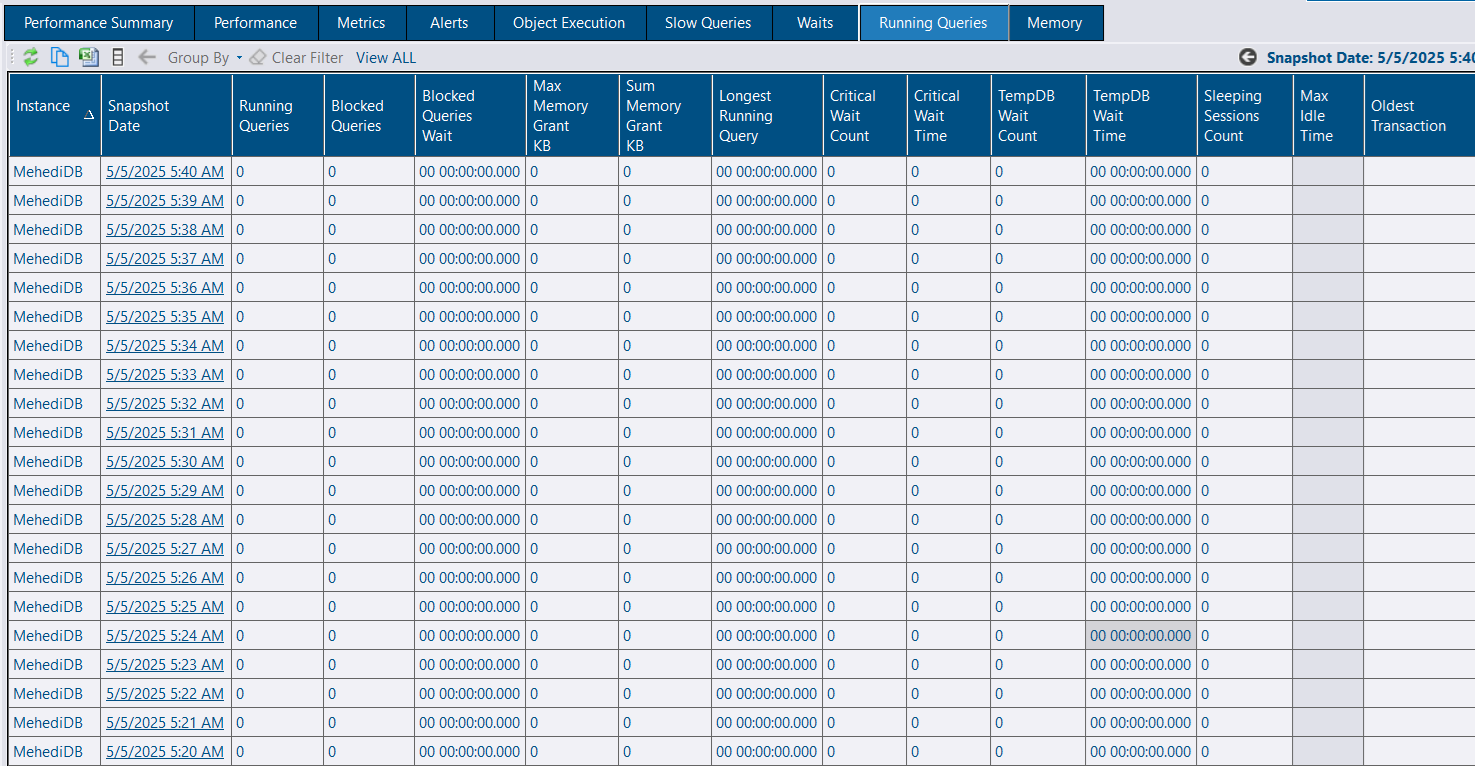
Task: Export the grid with the Excel icon
Action: point(89,57)
